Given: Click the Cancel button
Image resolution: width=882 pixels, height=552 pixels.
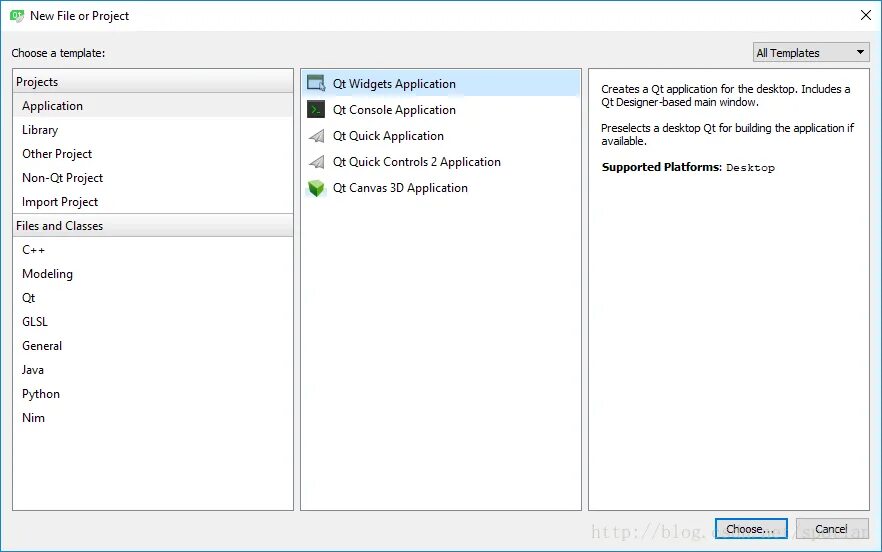Looking at the screenshot, I should 832,529.
